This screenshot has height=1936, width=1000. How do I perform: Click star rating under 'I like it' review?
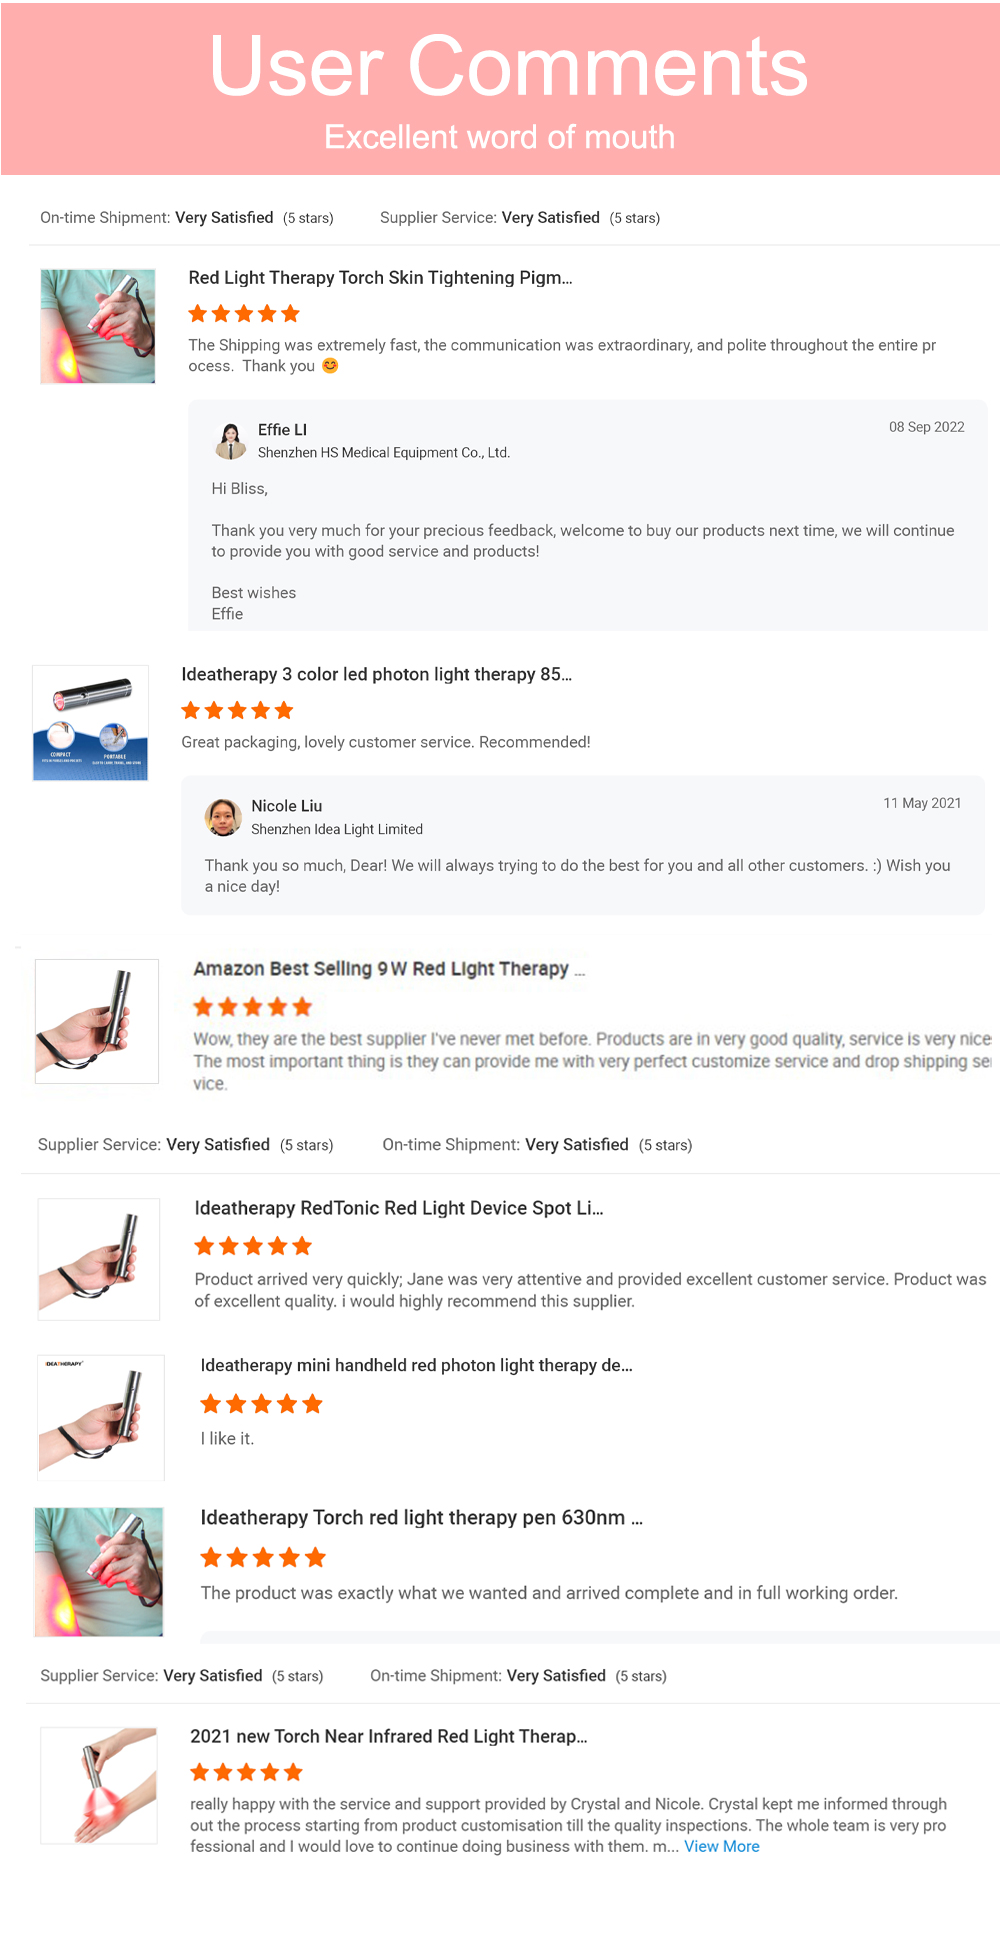pyautogui.click(x=261, y=1404)
